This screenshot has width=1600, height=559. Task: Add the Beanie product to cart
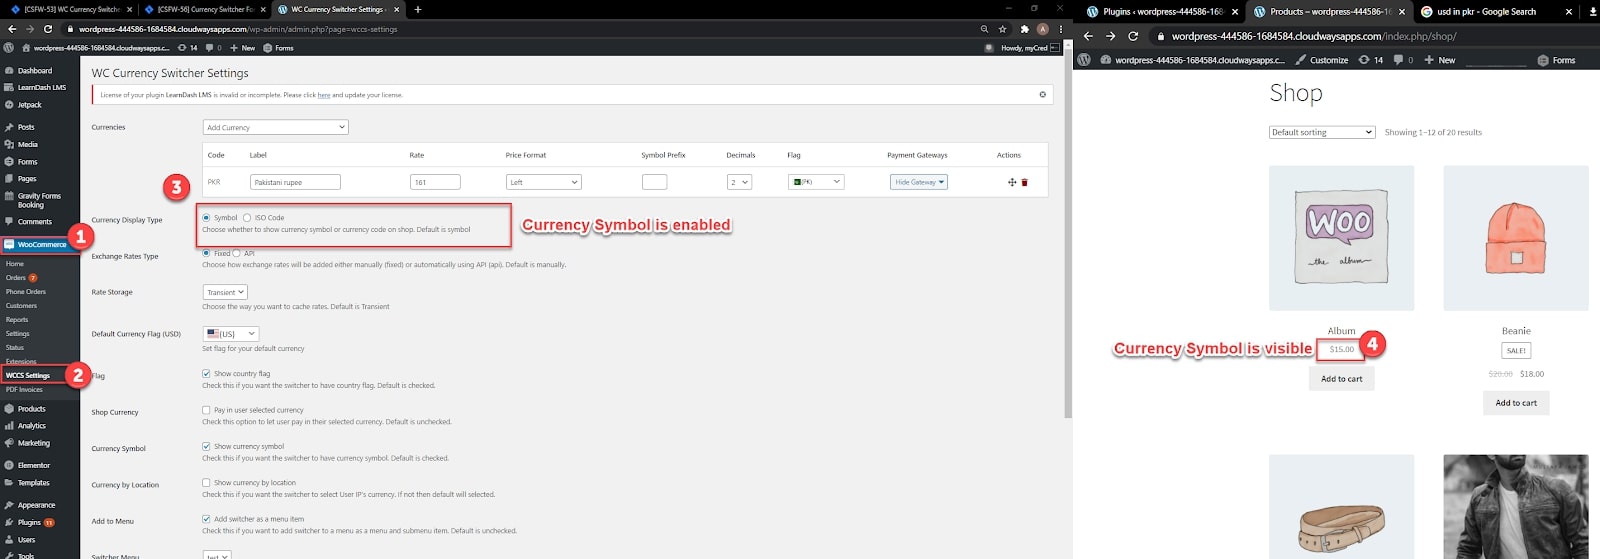pos(1516,403)
